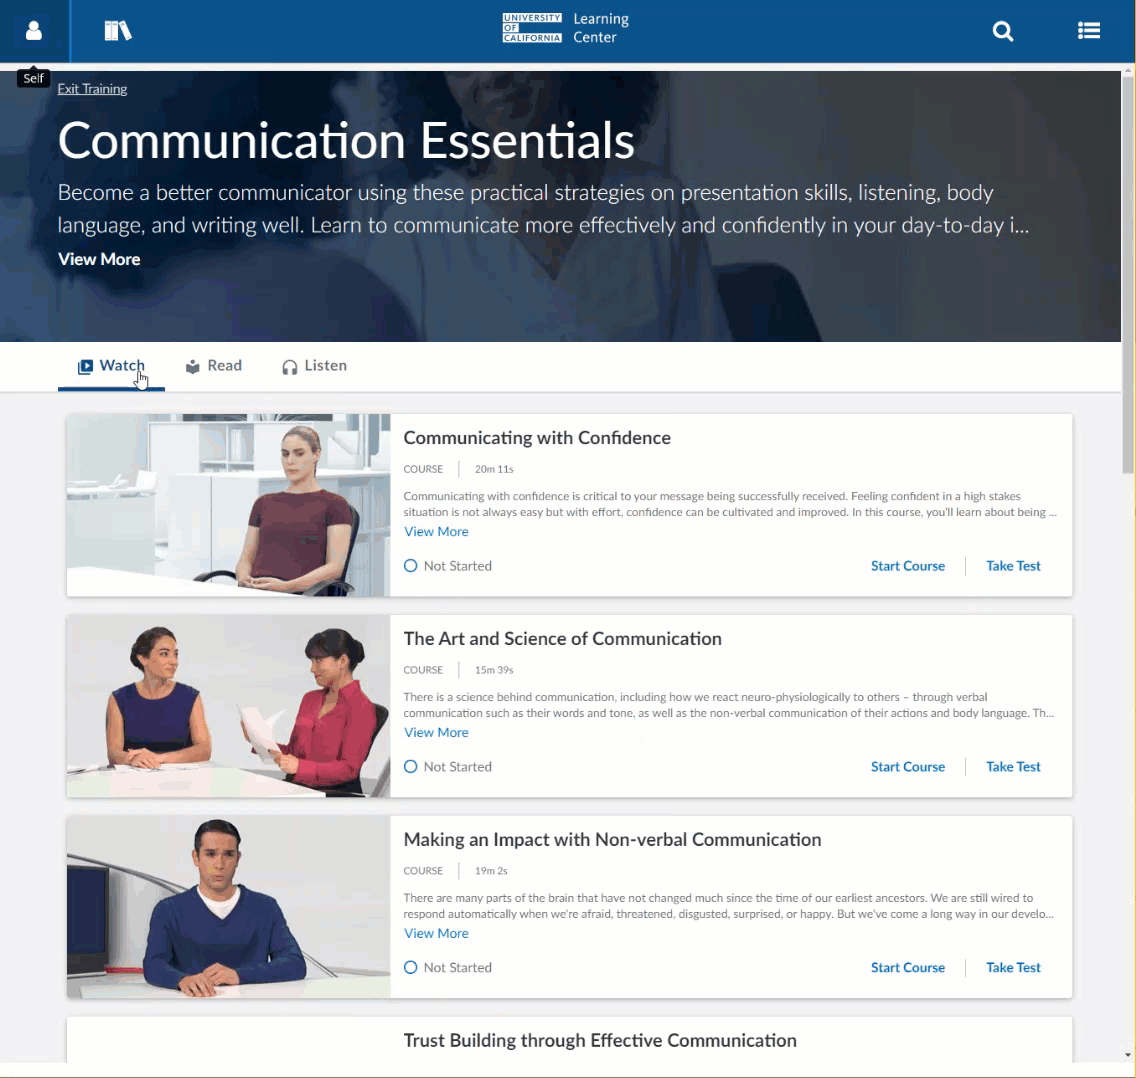Click the Not Started circle for Communicating with Confidence
The height and width of the screenshot is (1078, 1136).
click(x=410, y=566)
